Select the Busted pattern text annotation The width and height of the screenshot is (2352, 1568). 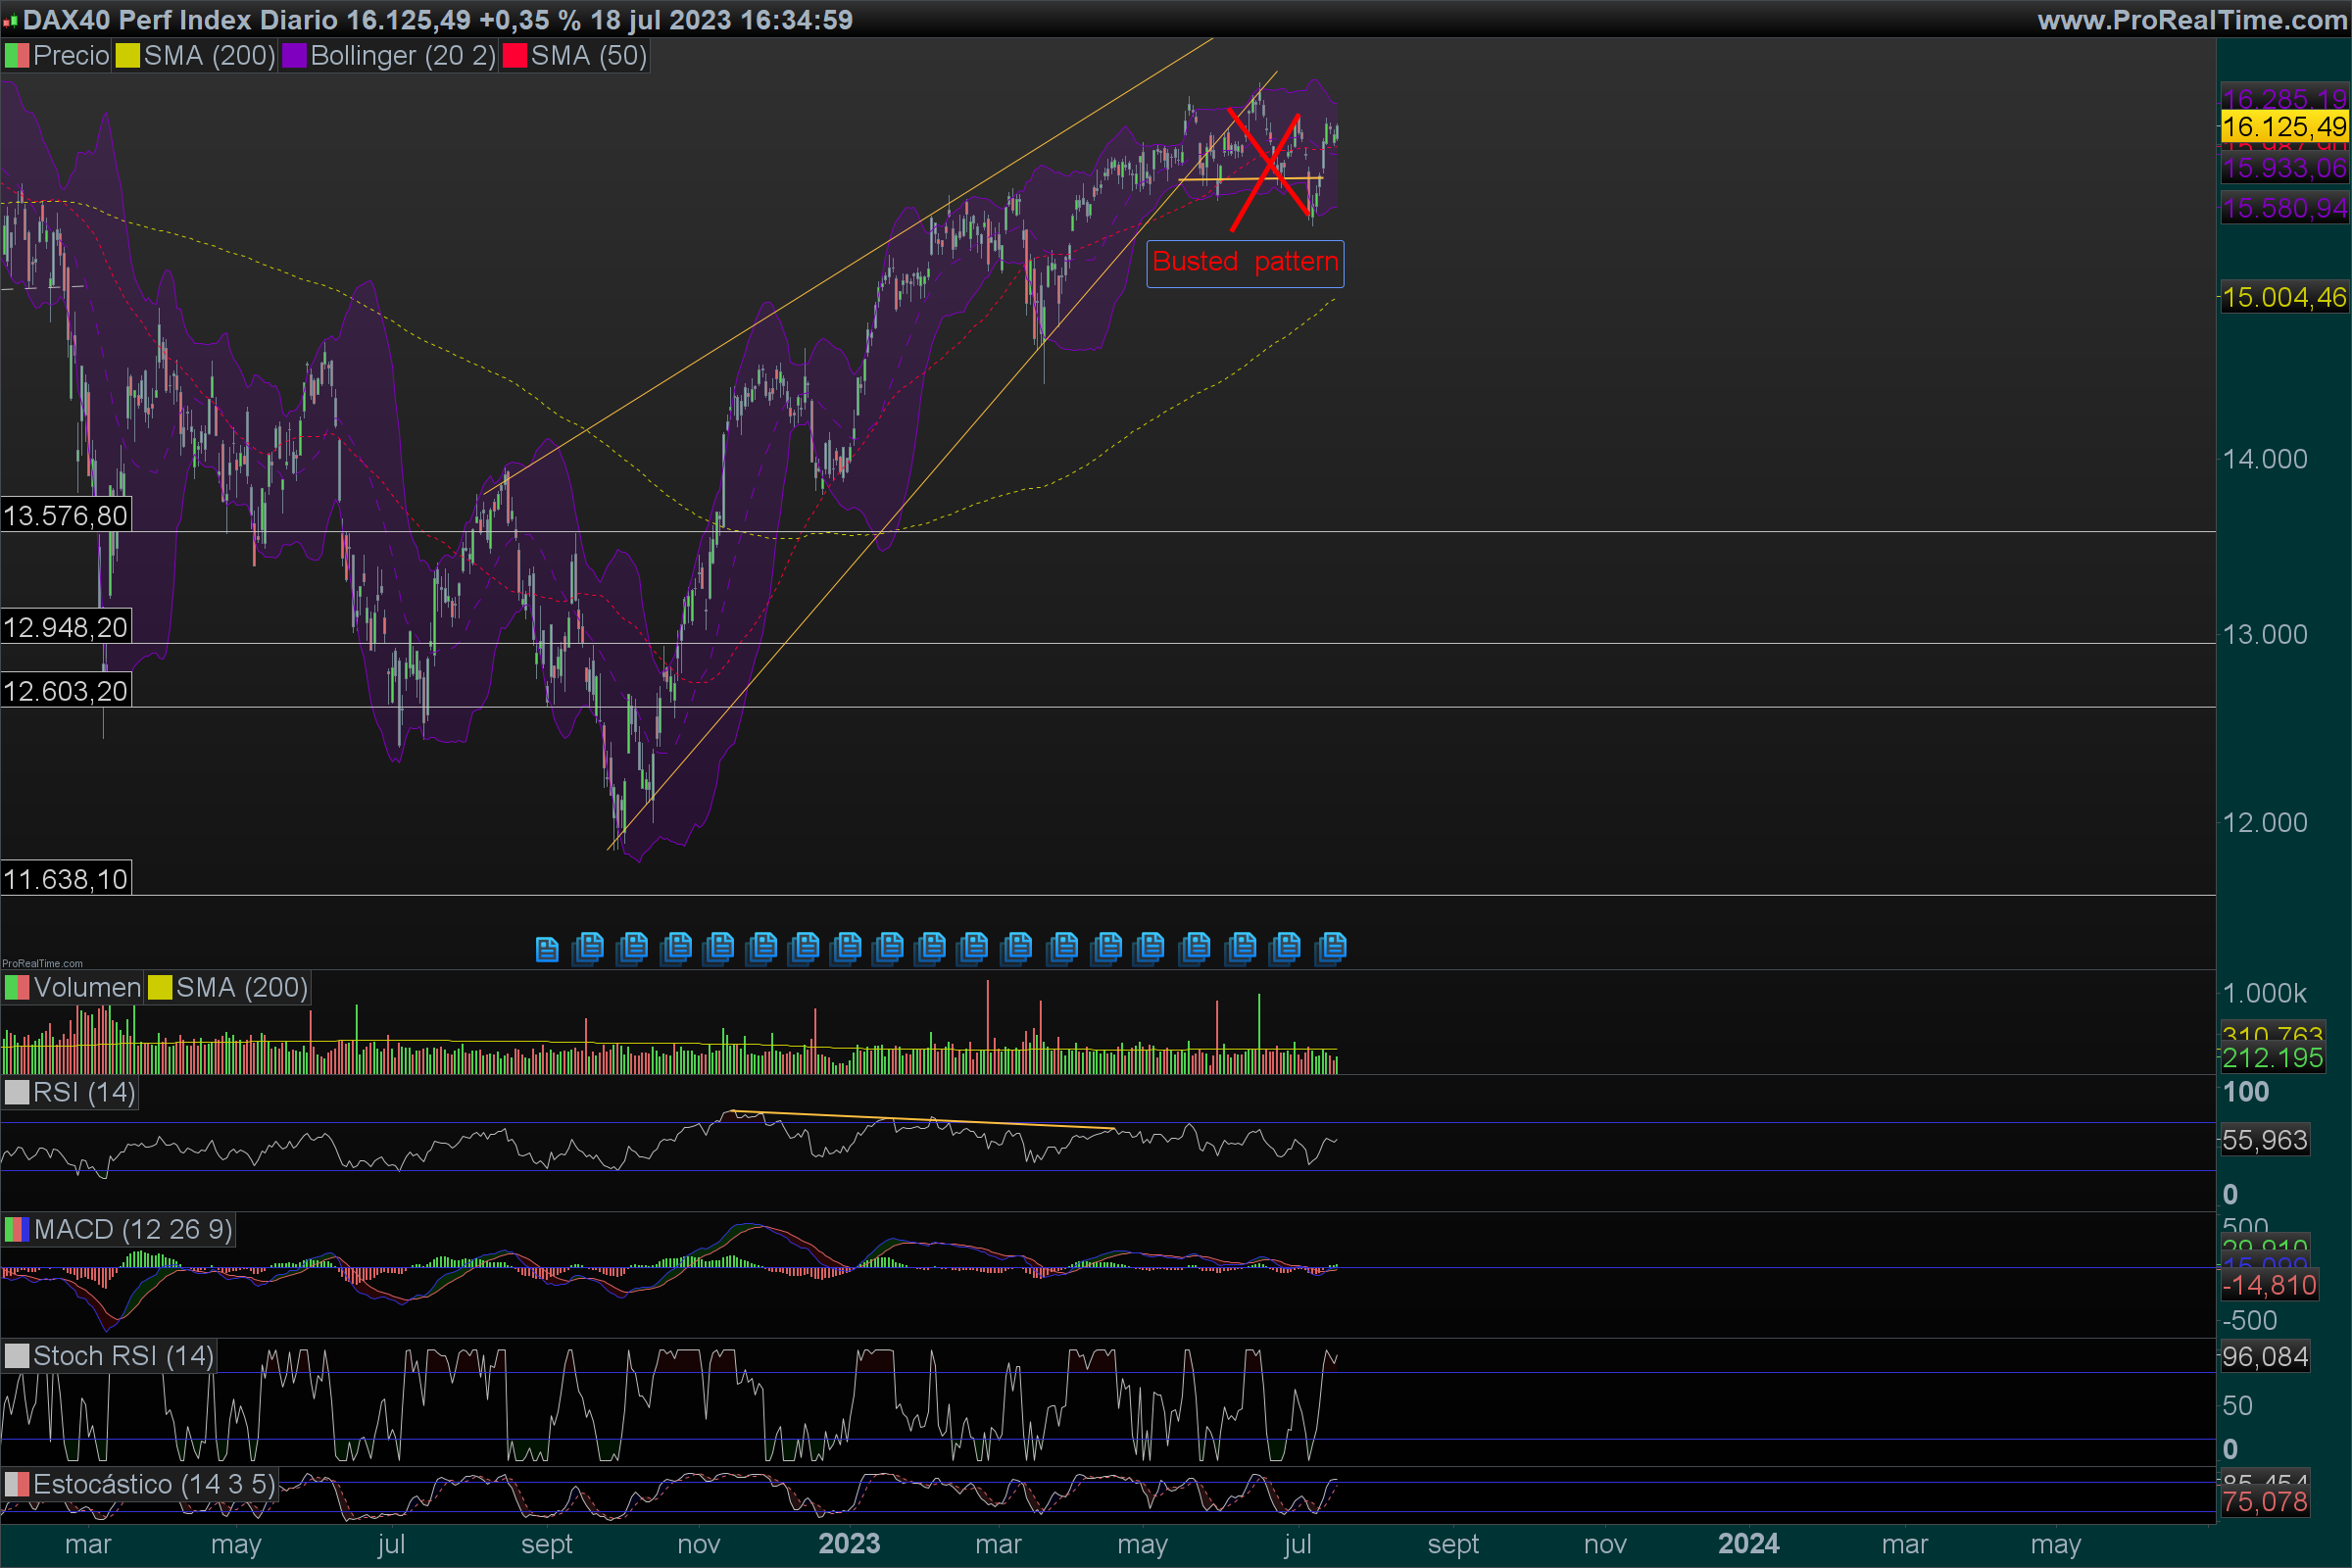pyautogui.click(x=1244, y=262)
